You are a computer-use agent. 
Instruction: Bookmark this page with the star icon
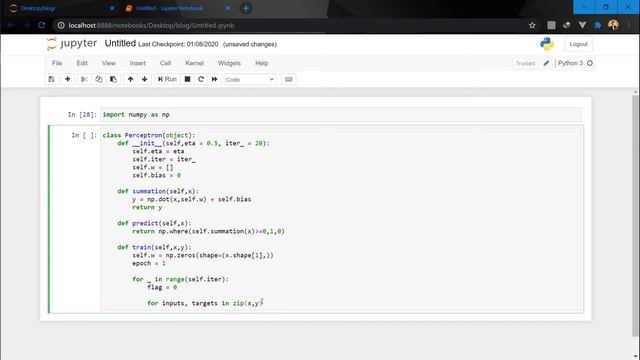532,25
